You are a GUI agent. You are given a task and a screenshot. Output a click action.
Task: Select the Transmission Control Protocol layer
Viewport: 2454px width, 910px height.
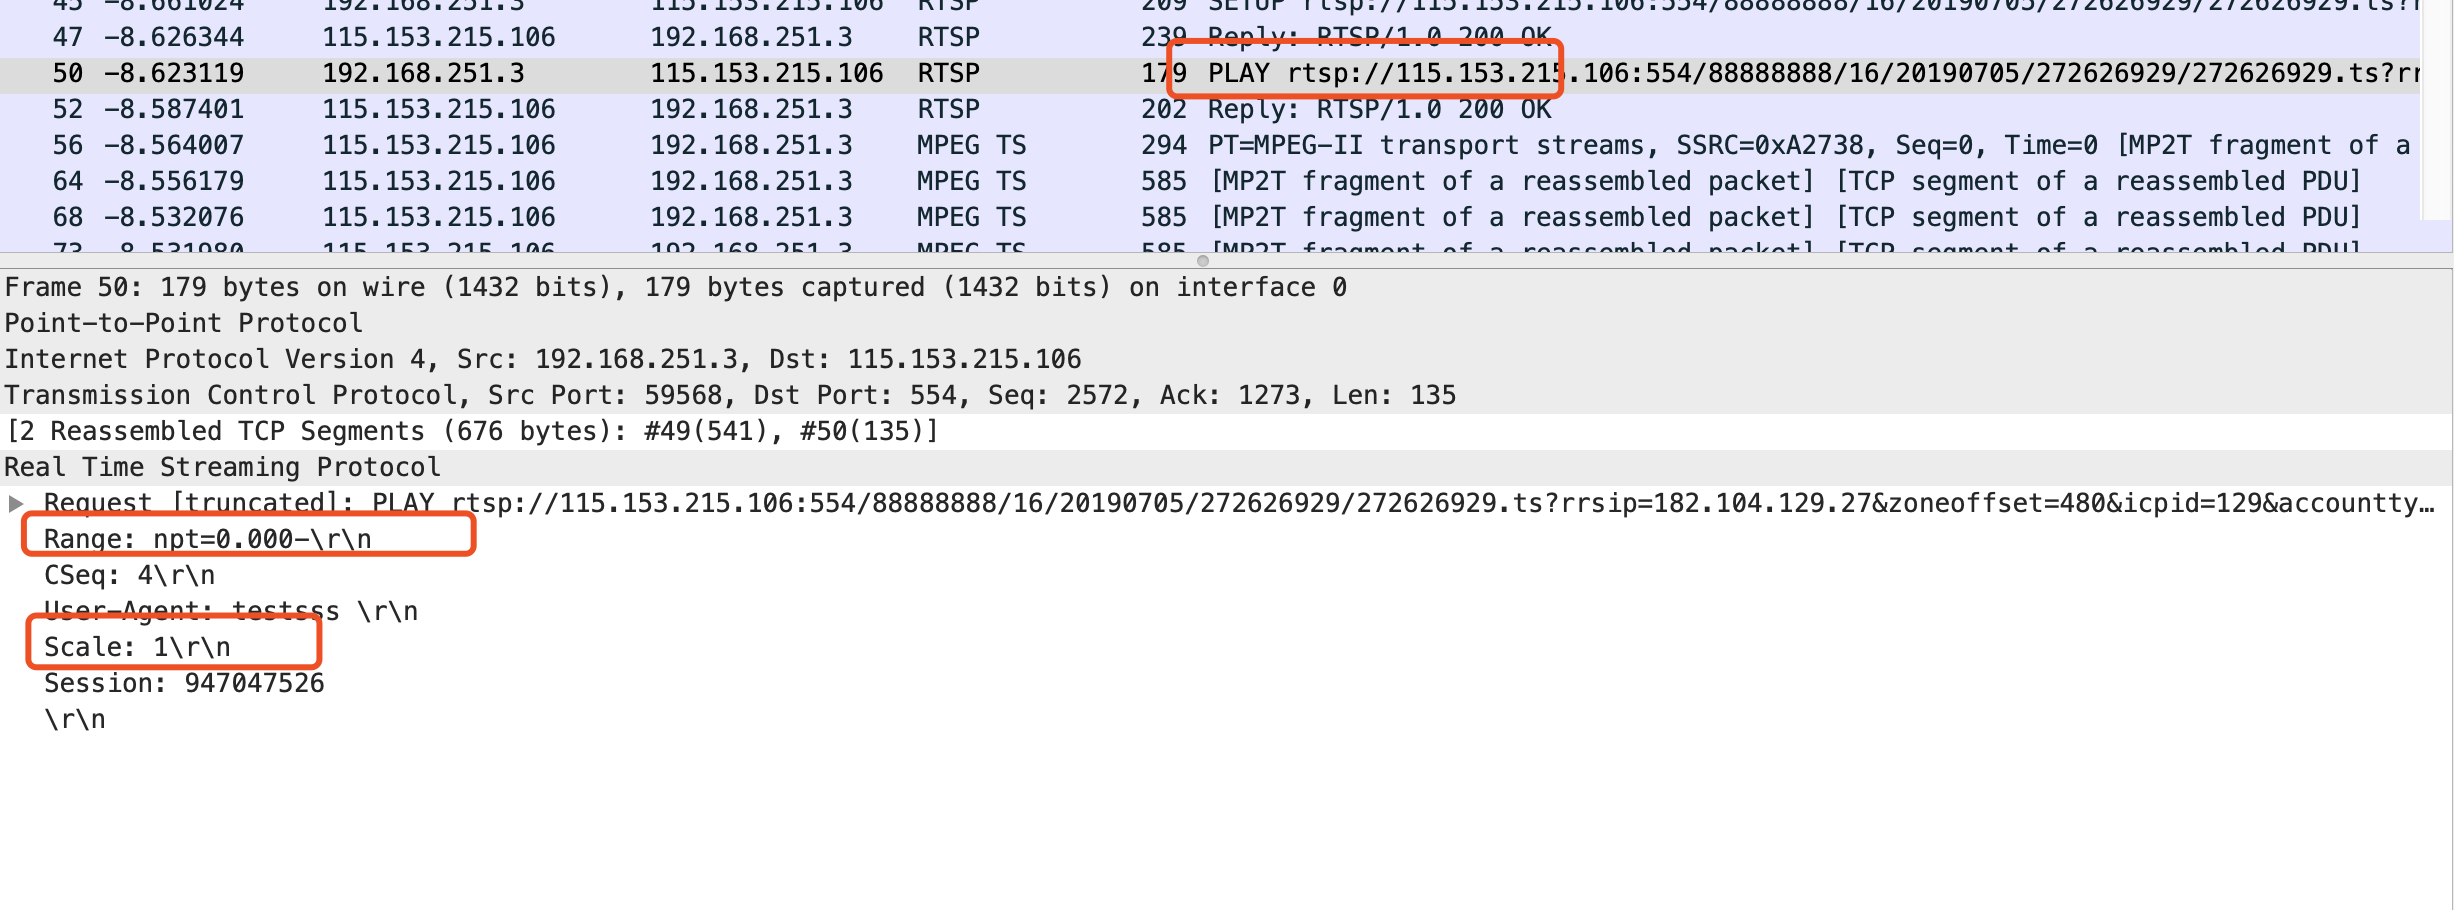[400, 395]
